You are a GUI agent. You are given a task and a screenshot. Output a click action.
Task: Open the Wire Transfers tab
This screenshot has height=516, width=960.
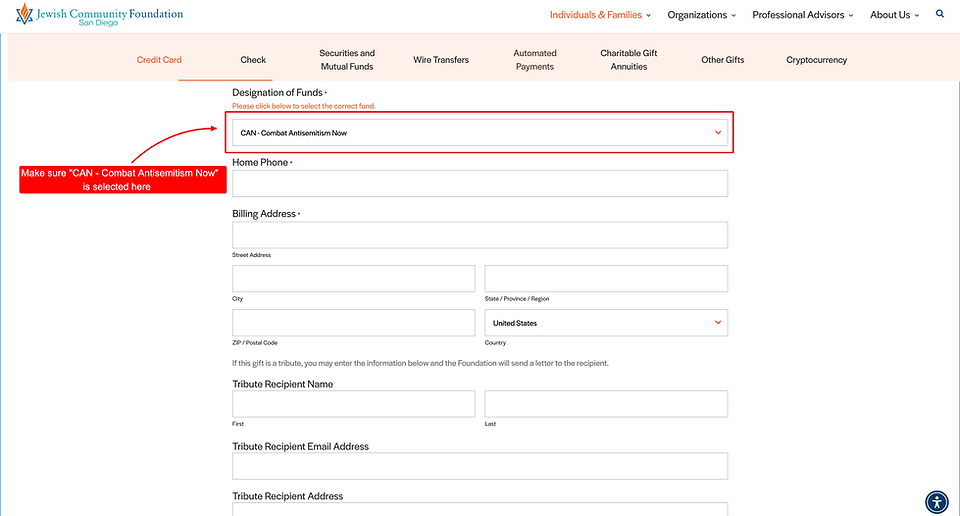pyautogui.click(x=441, y=60)
